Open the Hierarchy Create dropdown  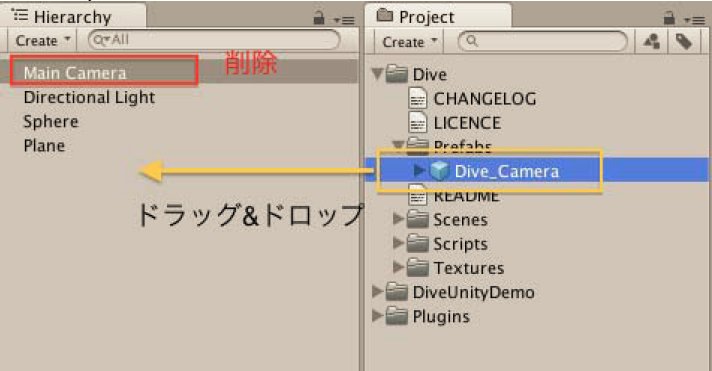pyautogui.click(x=43, y=40)
